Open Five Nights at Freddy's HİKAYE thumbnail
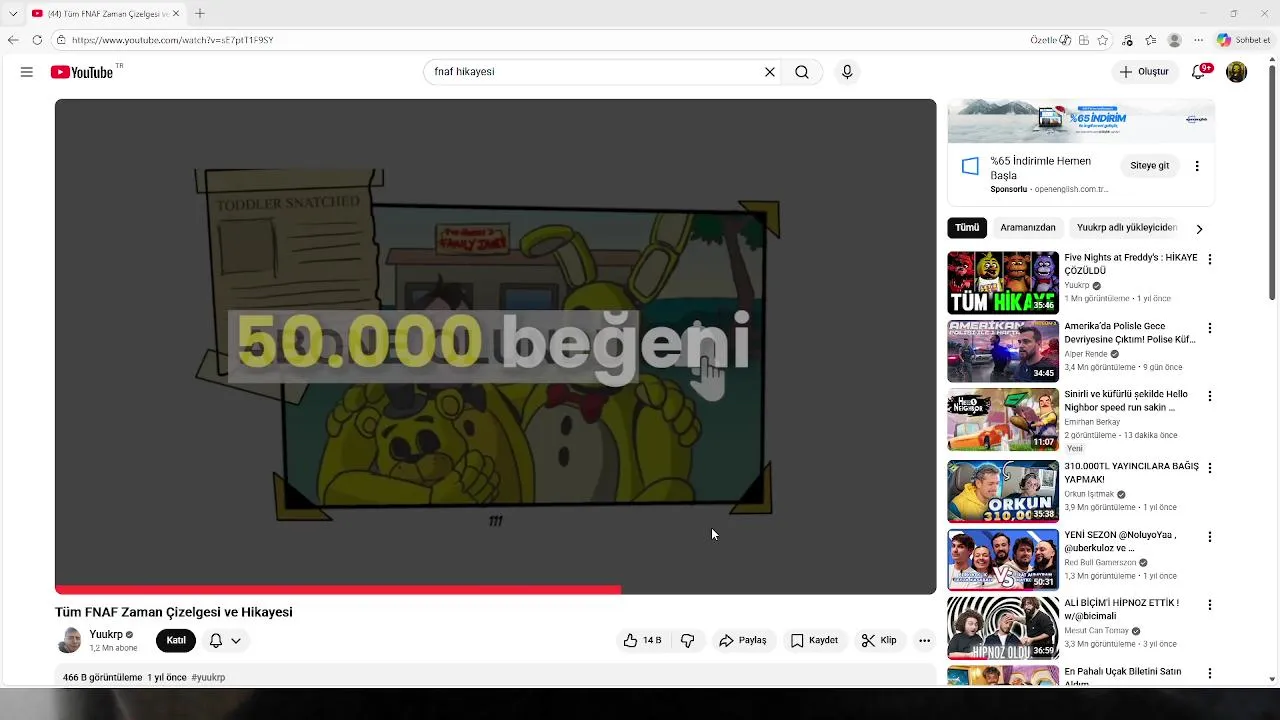The height and width of the screenshot is (720, 1280). pos(1003,283)
